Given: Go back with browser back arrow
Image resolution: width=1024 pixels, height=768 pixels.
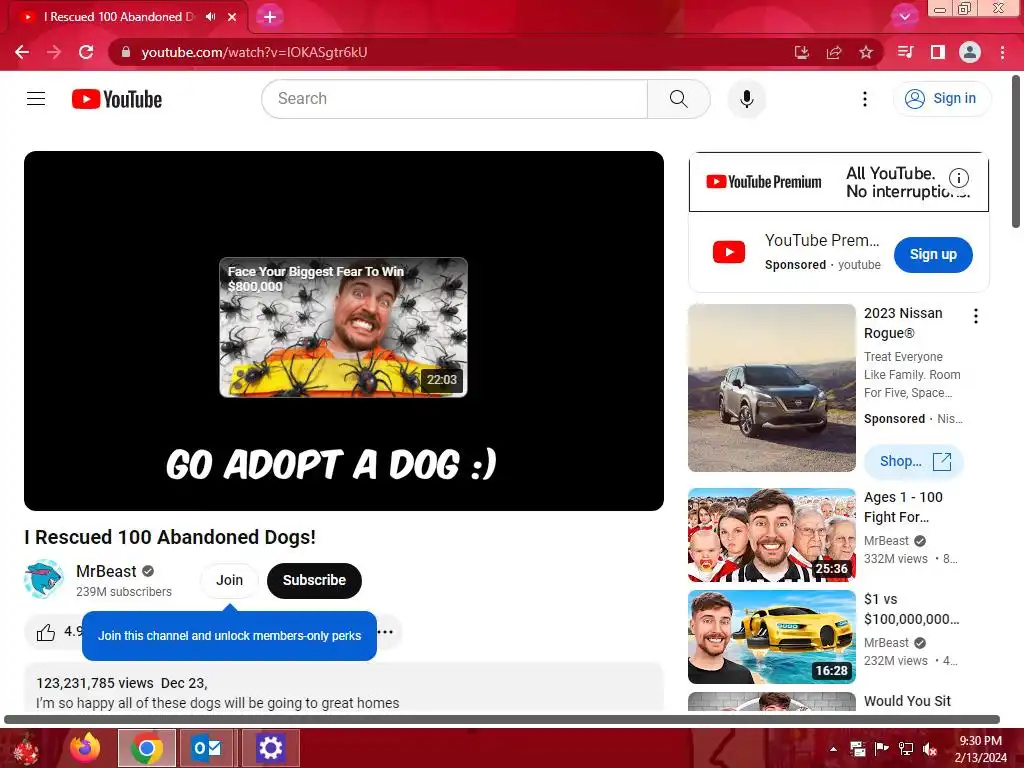Looking at the screenshot, I should click(x=22, y=52).
